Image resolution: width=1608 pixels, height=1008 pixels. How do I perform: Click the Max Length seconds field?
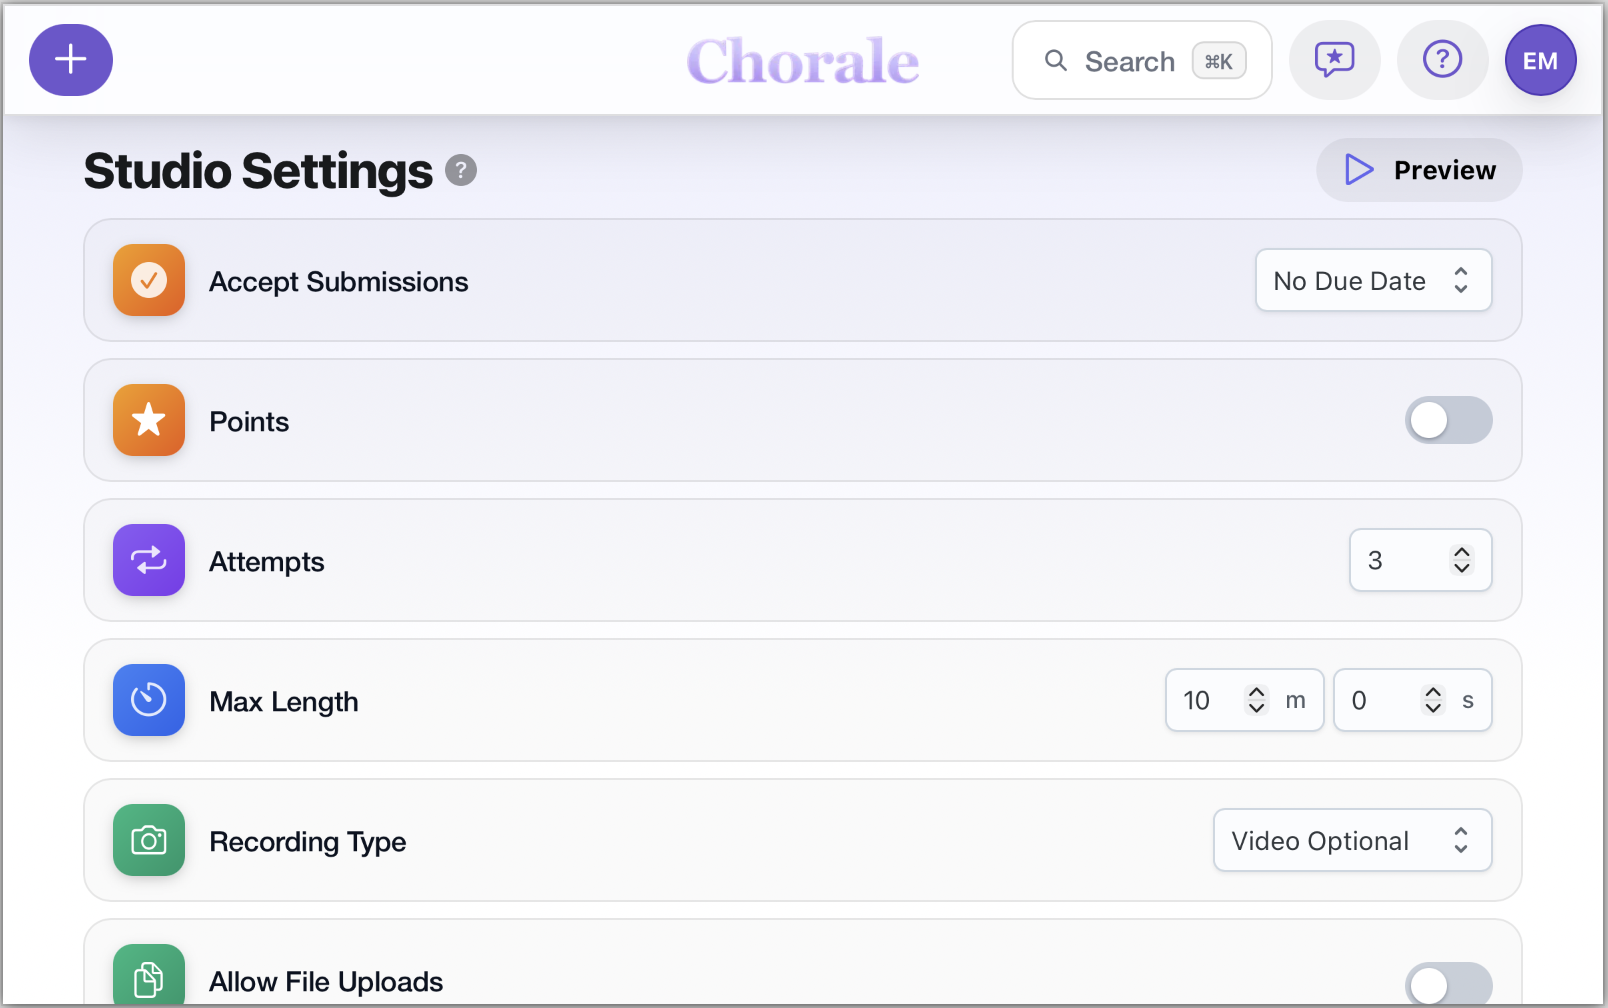point(1413,700)
